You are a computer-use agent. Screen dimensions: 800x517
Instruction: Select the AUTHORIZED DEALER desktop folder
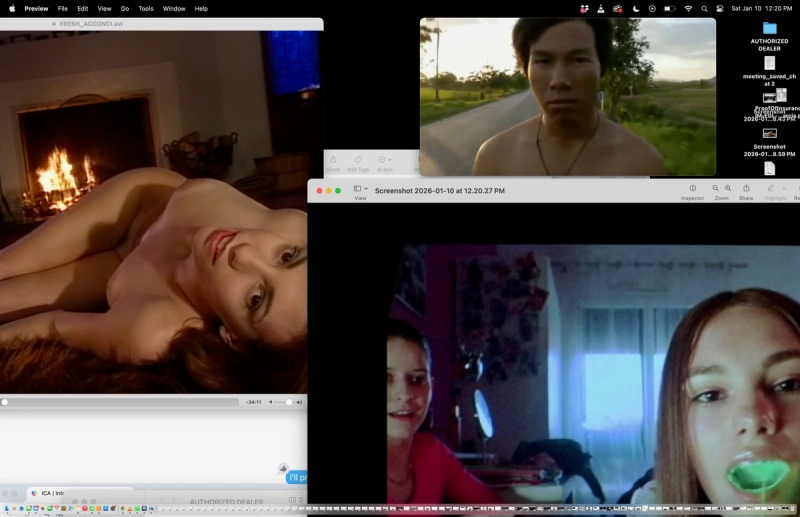tap(769, 36)
